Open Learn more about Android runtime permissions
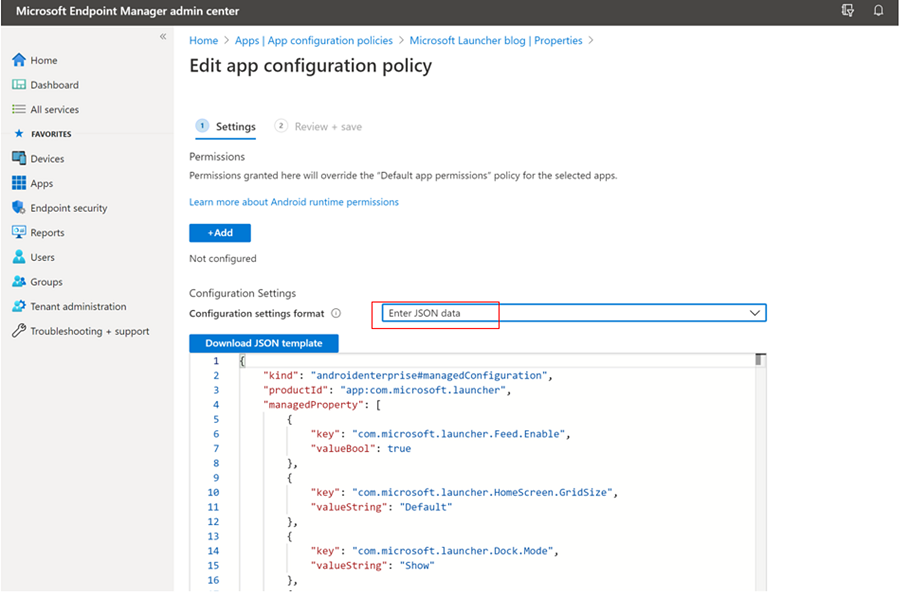 (x=294, y=202)
